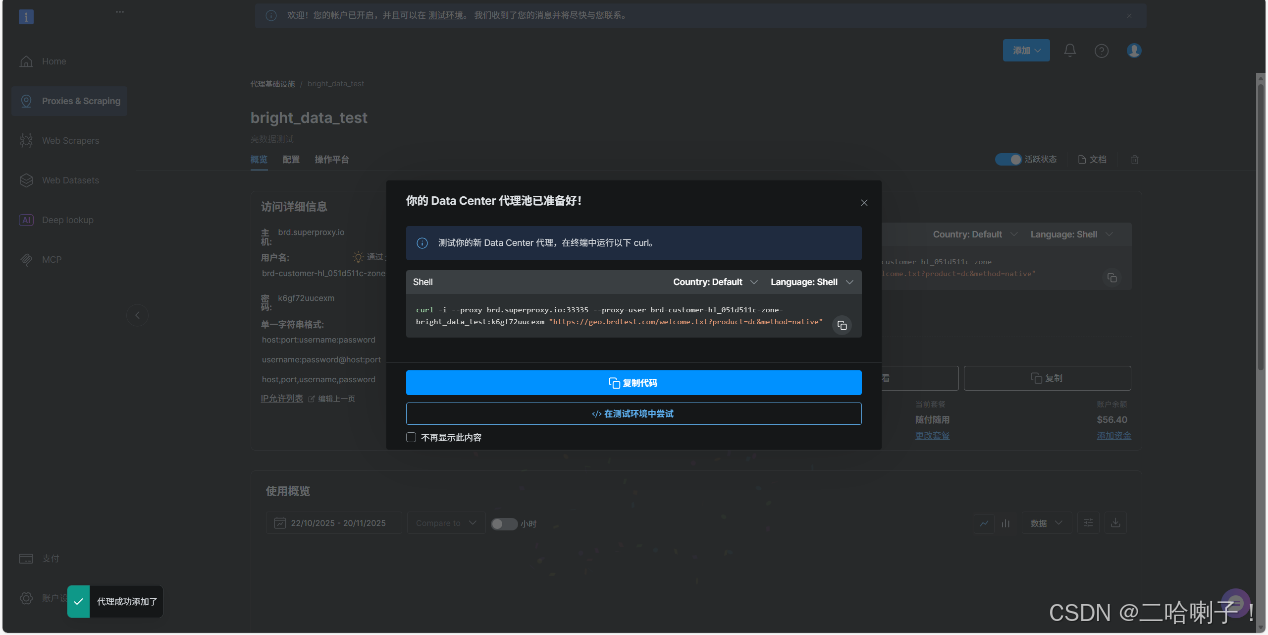Copy the curl command with the code box icon
This screenshot has height=635, width=1268.
842,325
